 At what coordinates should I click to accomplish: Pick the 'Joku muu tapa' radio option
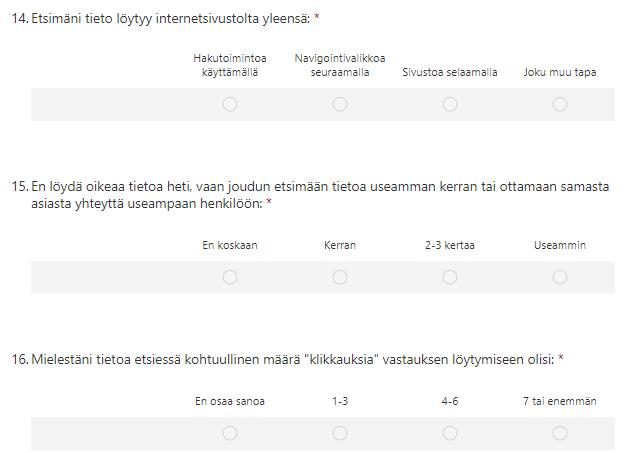(x=560, y=104)
